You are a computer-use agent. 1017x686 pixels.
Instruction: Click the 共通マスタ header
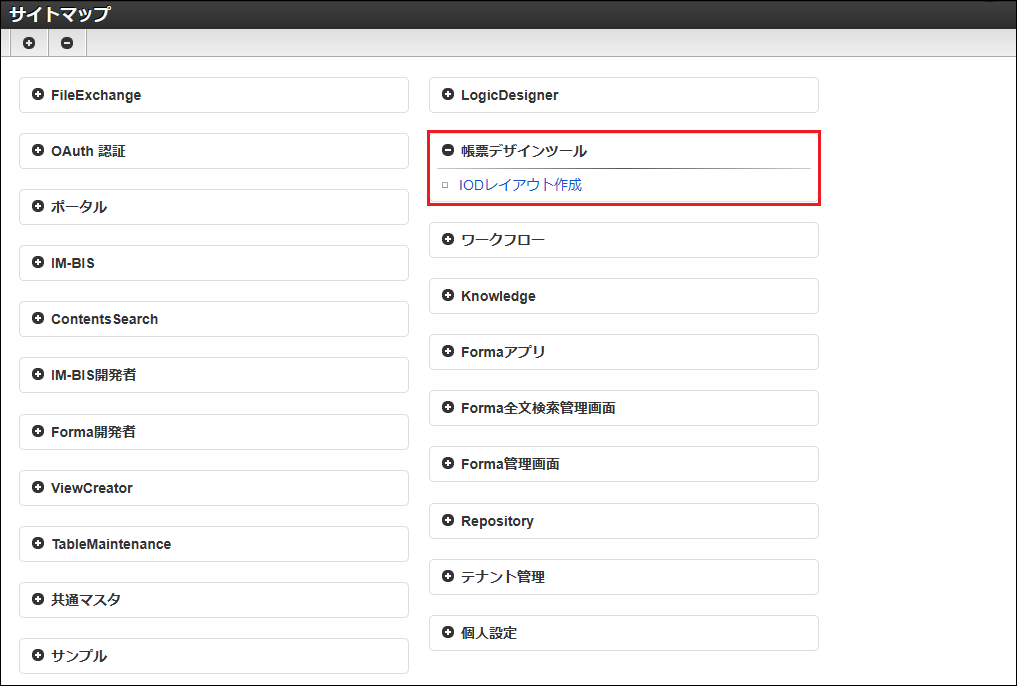click(x=86, y=600)
